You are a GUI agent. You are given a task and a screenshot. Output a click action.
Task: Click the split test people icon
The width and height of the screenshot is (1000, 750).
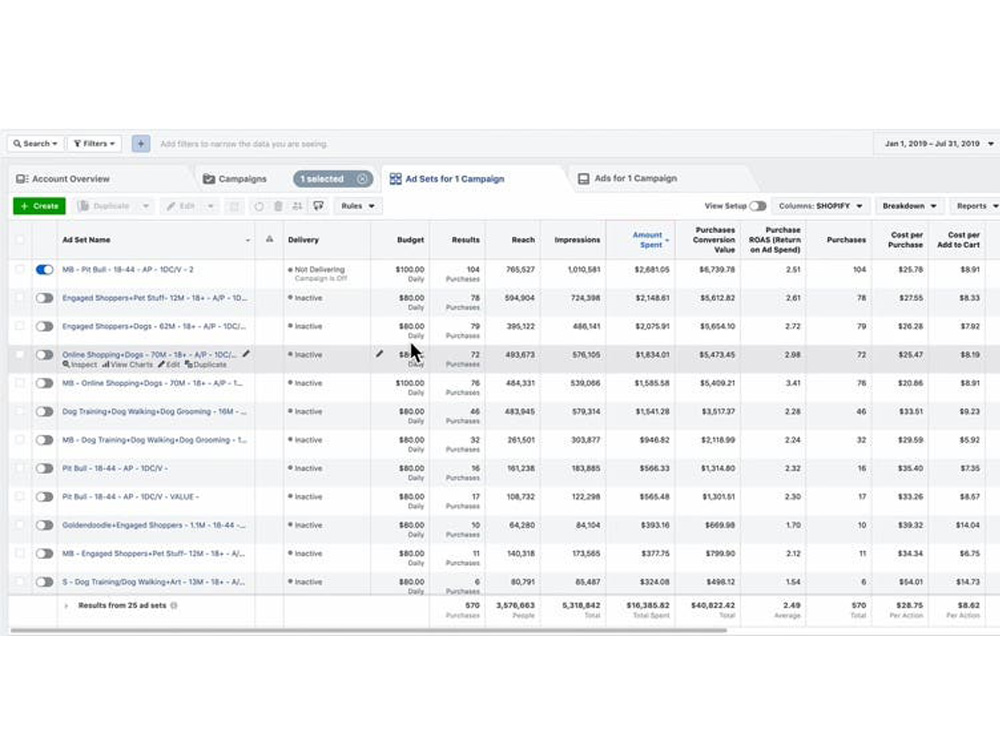pyautogui.click(x=297, y=206)
